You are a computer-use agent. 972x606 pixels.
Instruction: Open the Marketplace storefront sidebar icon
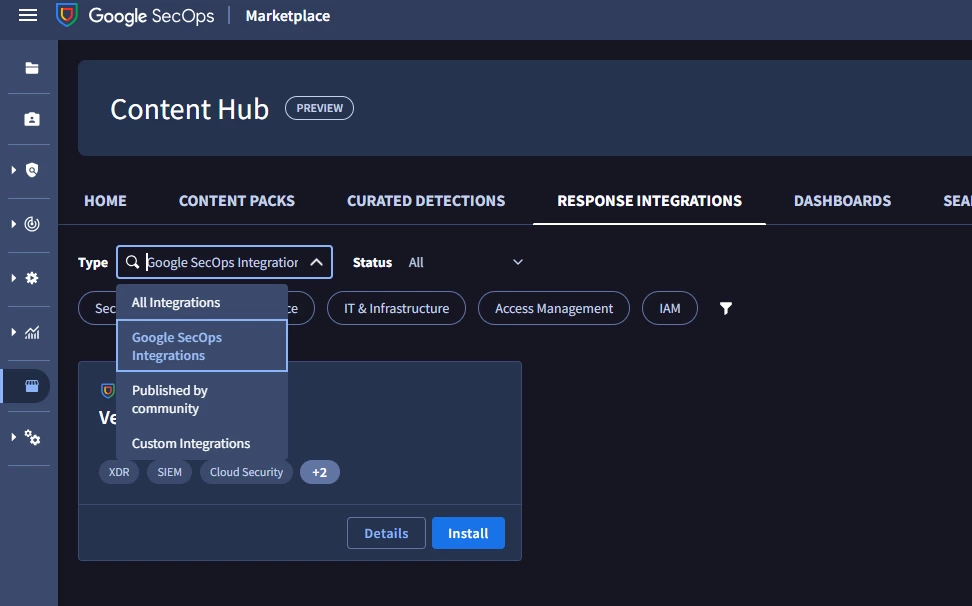tap(32, 386)
